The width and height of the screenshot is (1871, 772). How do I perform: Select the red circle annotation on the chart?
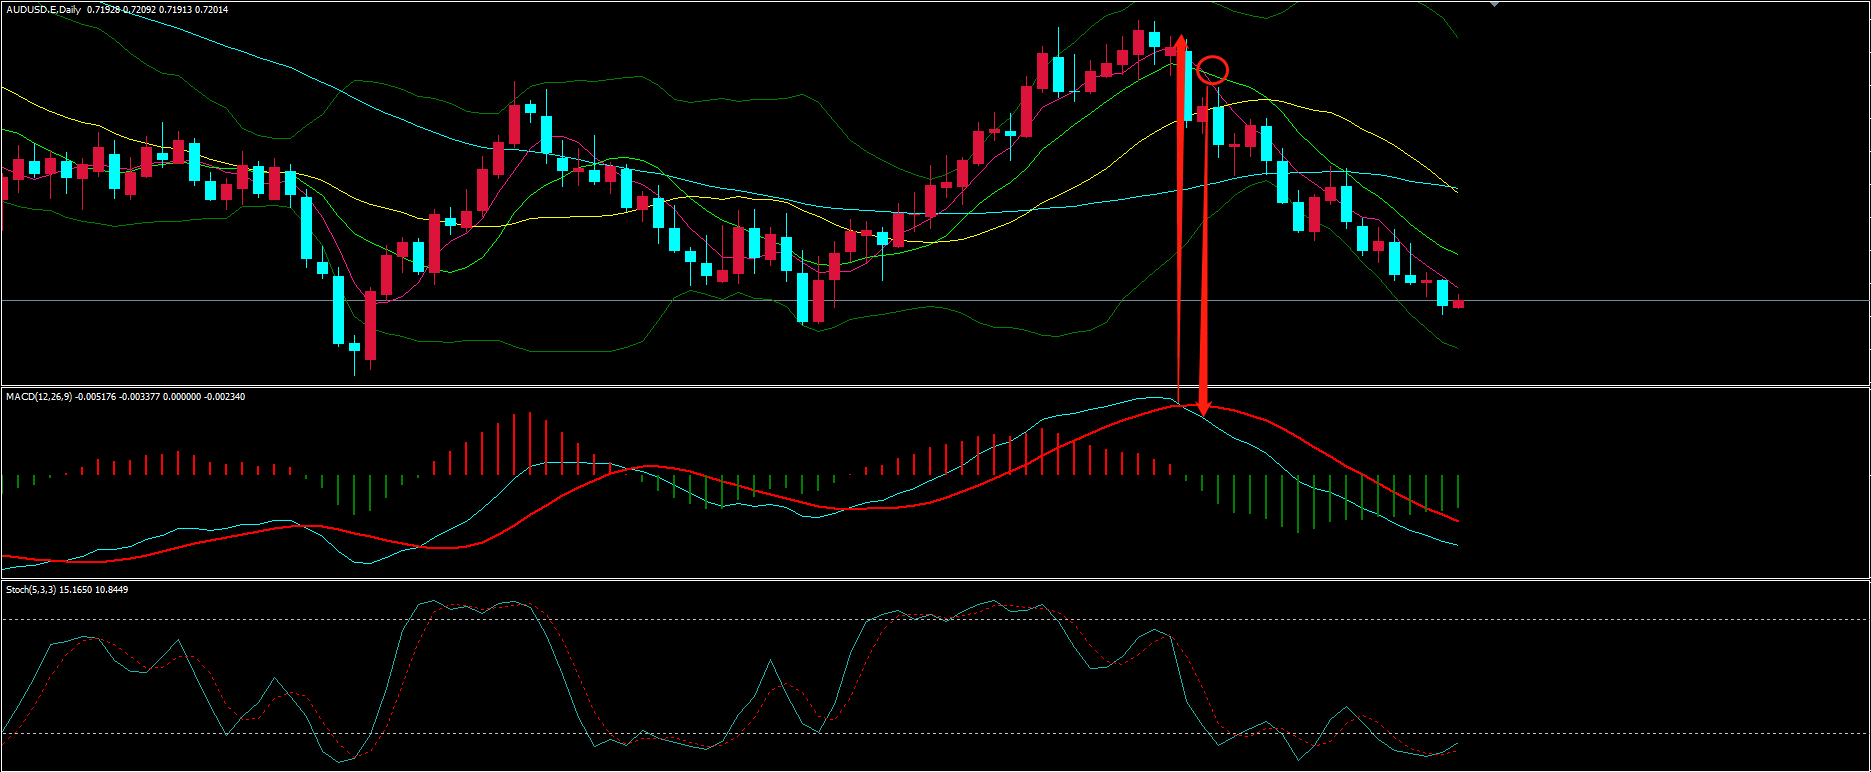point(1212,70)
